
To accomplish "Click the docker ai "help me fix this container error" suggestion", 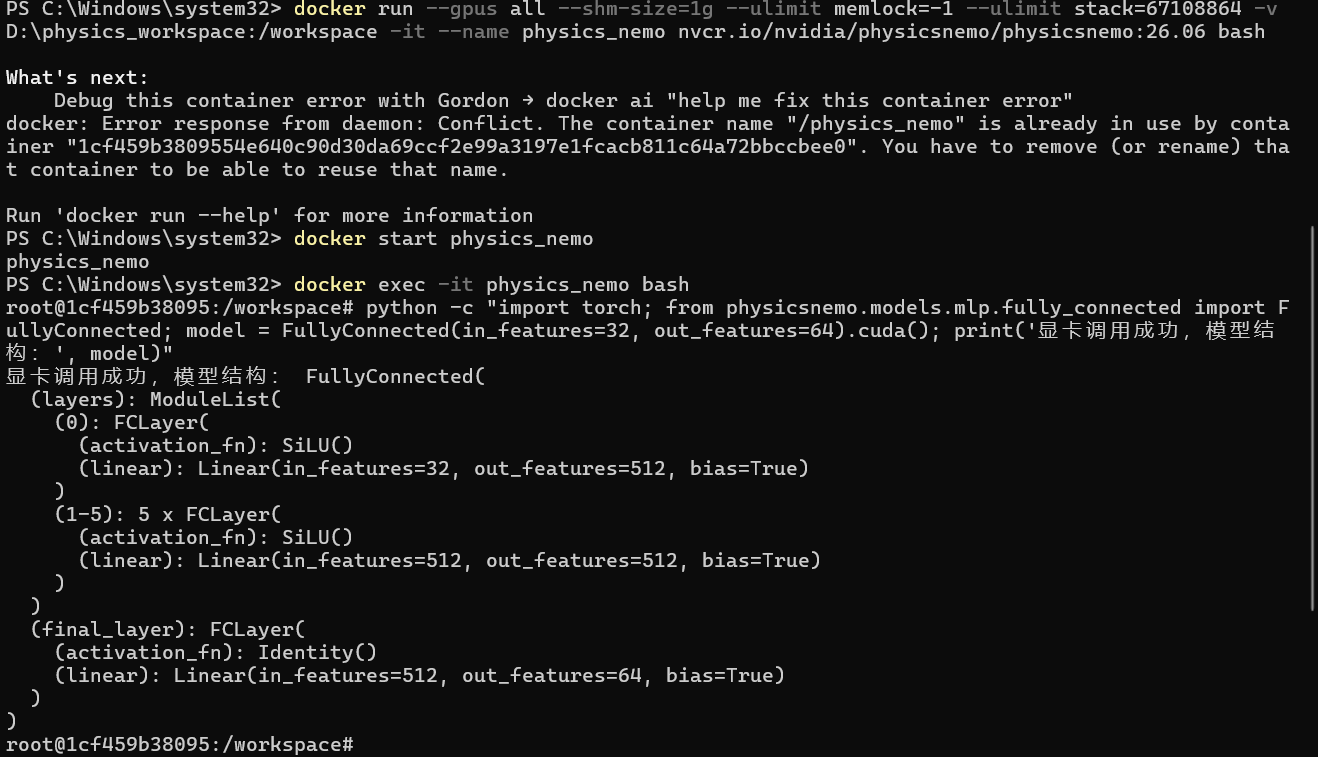I will click(x=809, y=101).
